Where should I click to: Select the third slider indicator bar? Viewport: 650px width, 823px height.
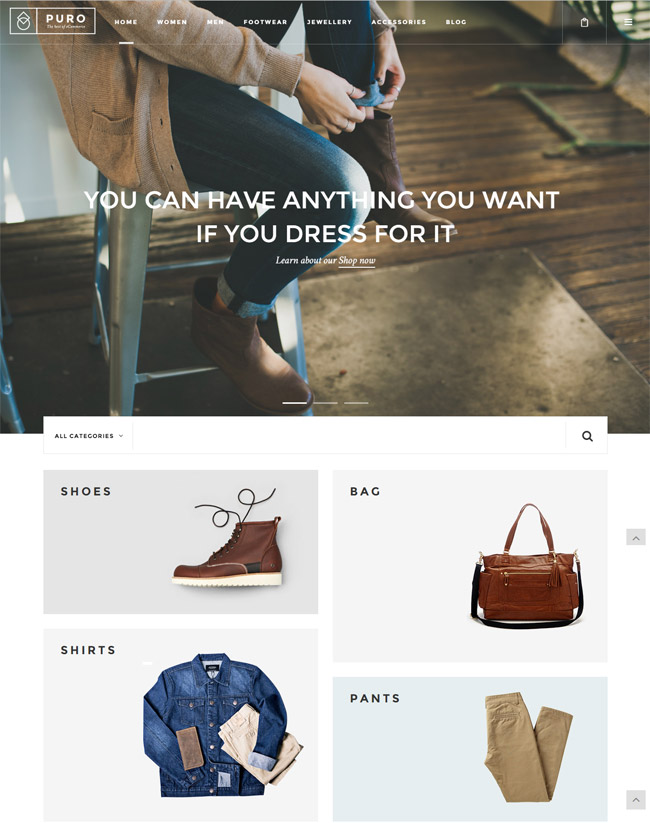(356, 403)
